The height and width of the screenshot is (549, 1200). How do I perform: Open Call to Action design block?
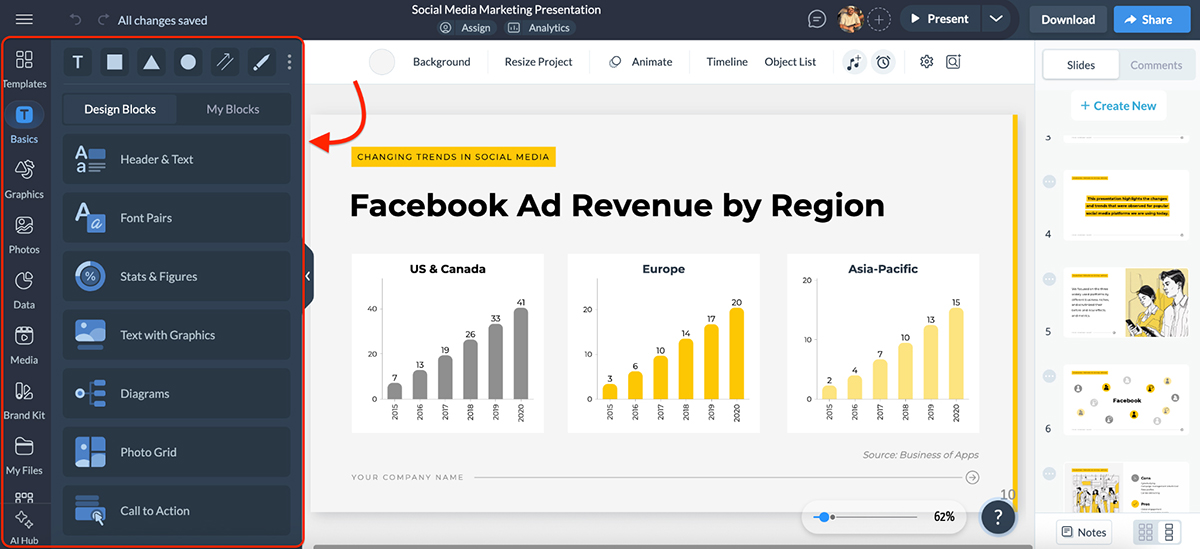[177, 510]
